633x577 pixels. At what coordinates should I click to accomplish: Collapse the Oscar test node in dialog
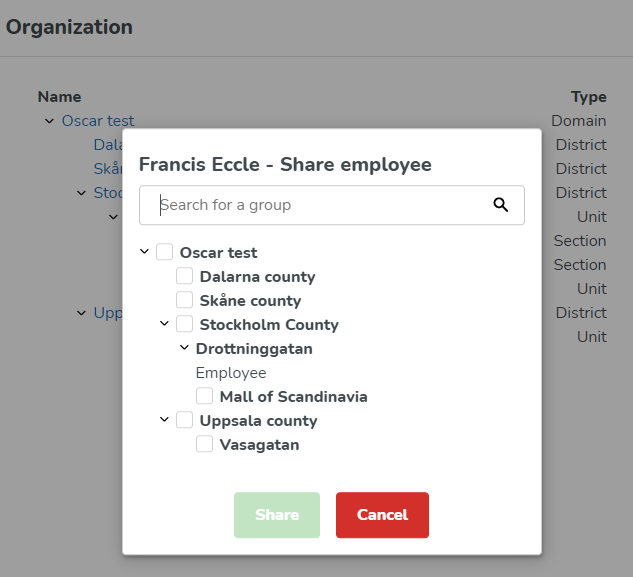145,253
